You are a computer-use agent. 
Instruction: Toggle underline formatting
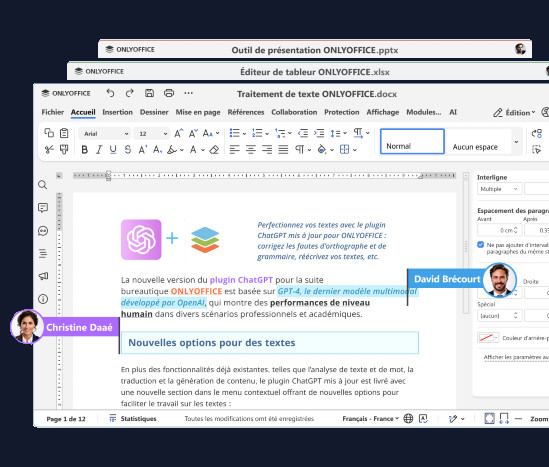[113, 150]
